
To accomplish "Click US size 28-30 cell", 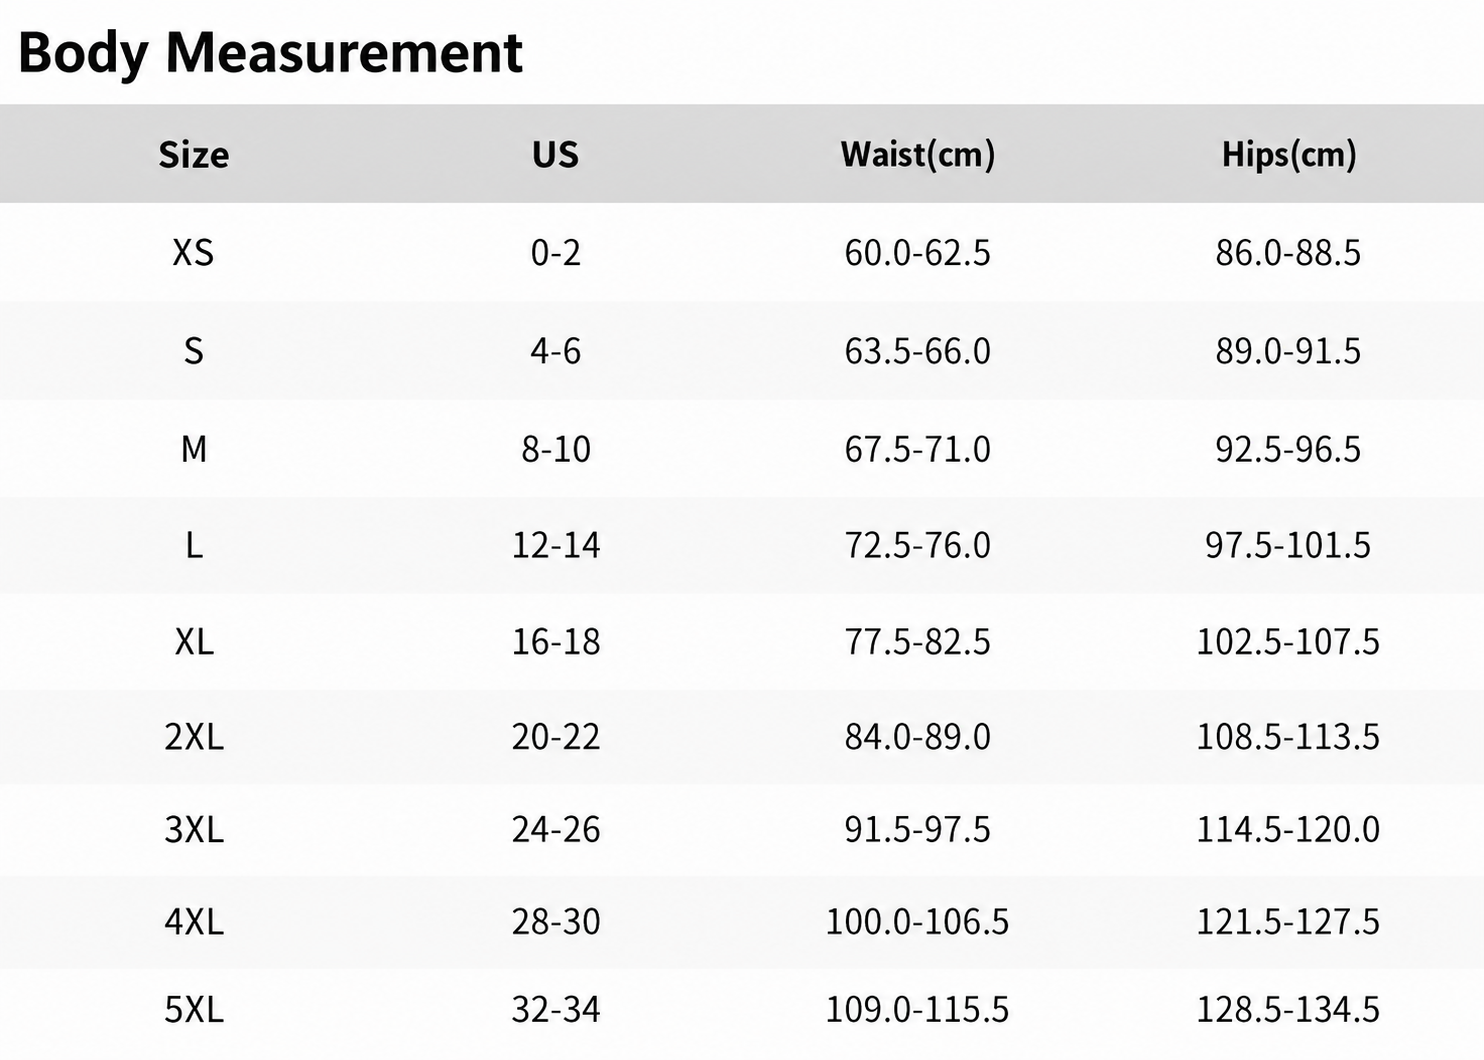I will [556, 921].
